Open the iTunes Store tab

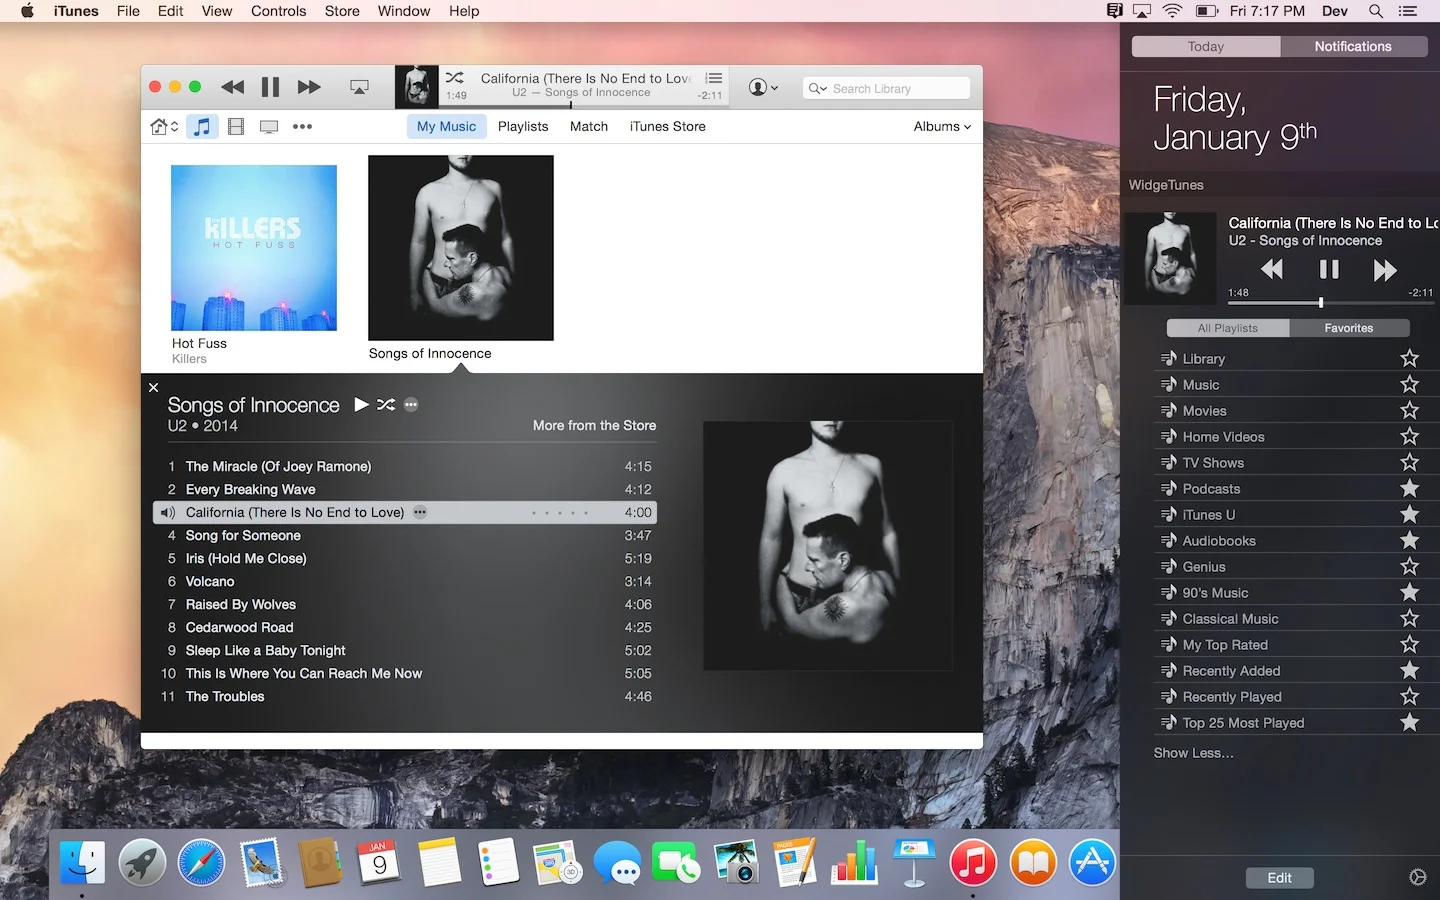tap(667, 126)
